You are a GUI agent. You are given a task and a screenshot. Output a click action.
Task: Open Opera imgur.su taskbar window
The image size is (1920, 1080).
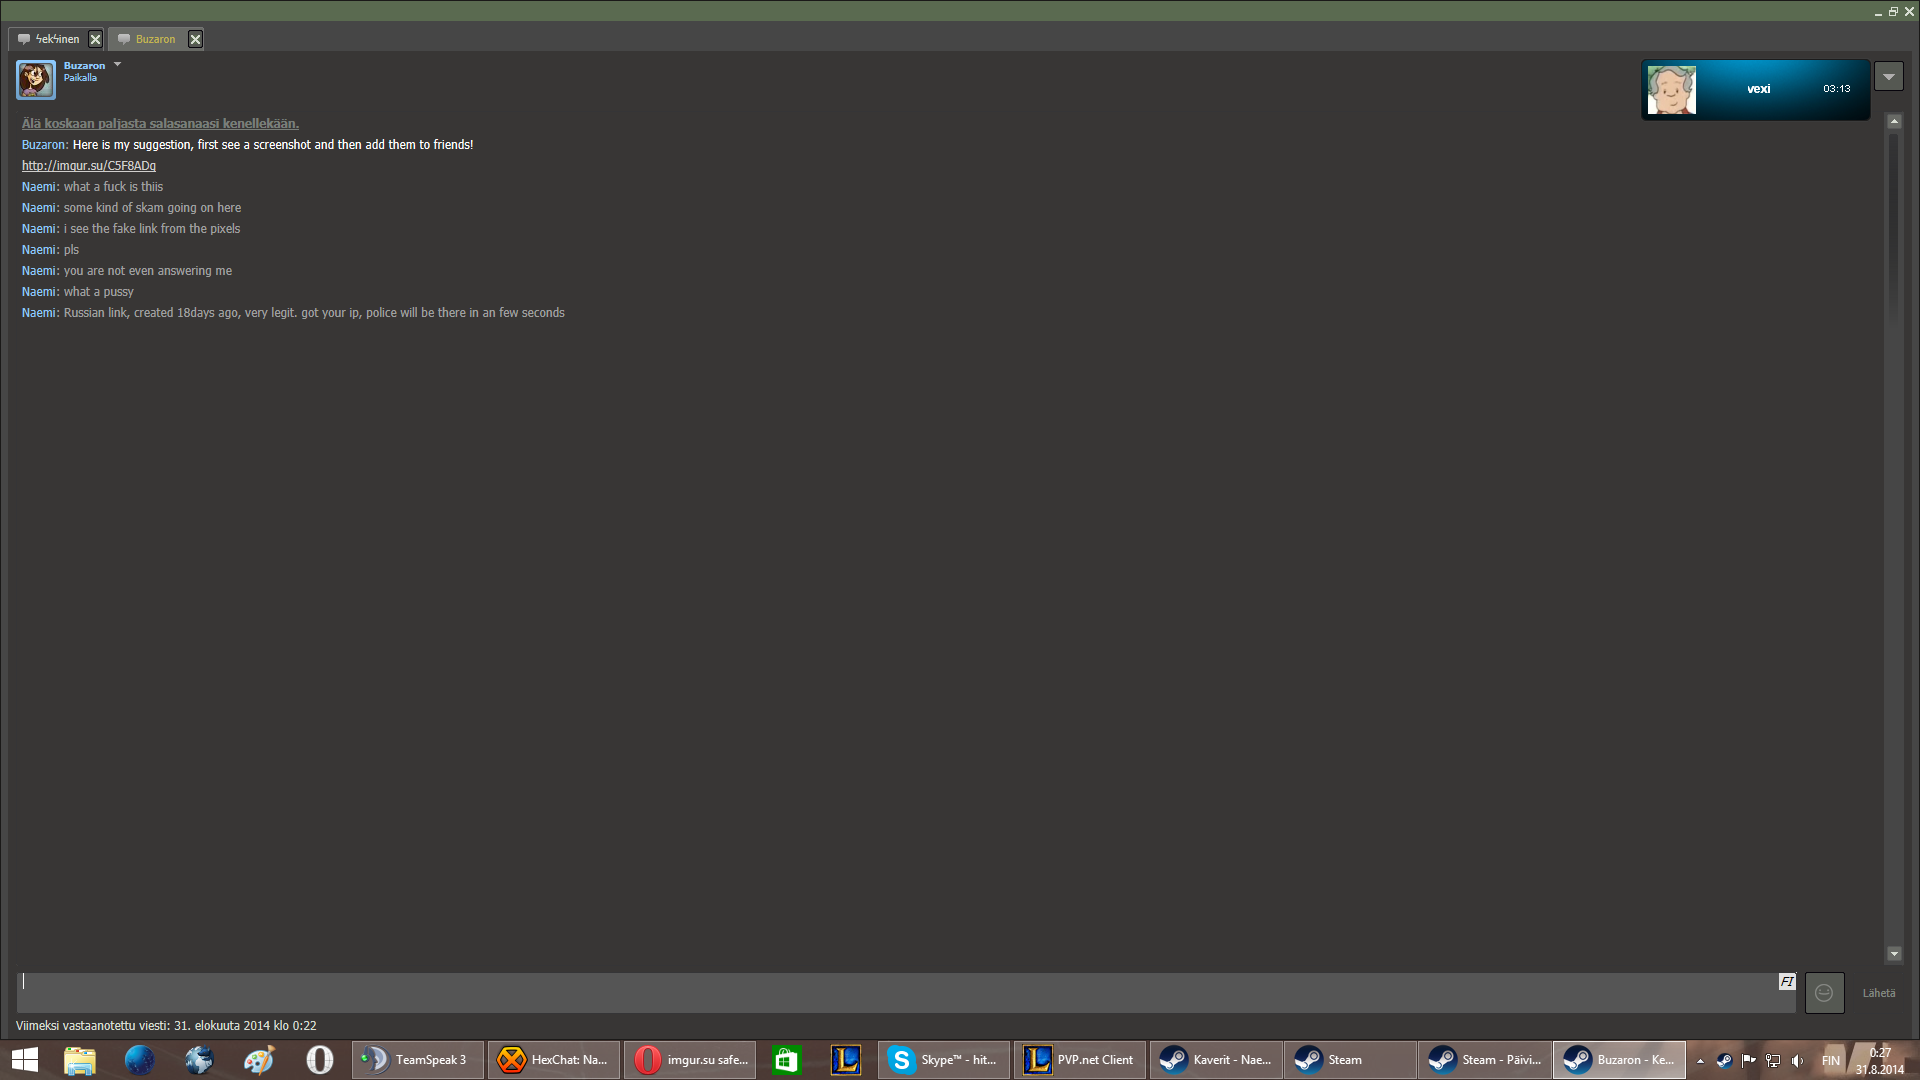(690, 1060)
